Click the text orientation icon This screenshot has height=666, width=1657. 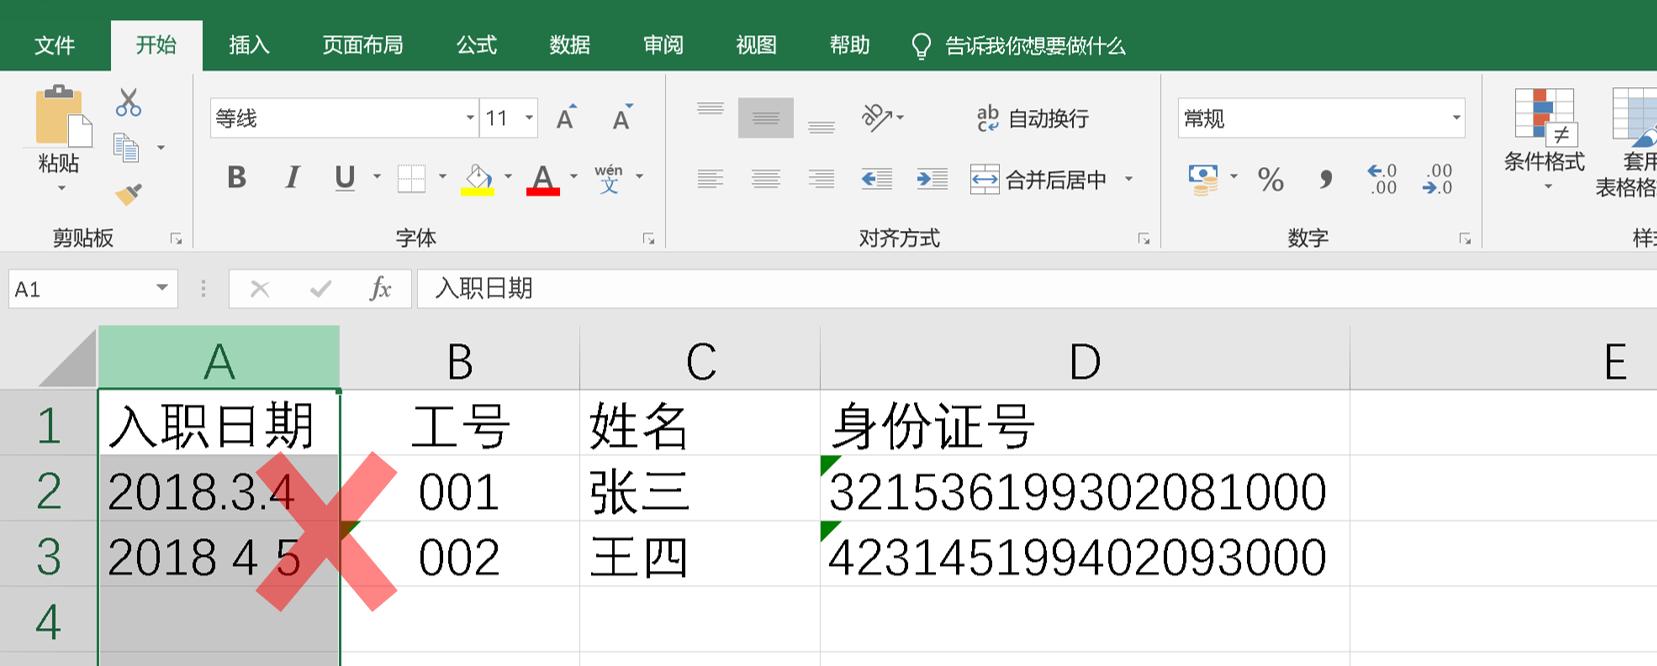[x=877, y=118]
